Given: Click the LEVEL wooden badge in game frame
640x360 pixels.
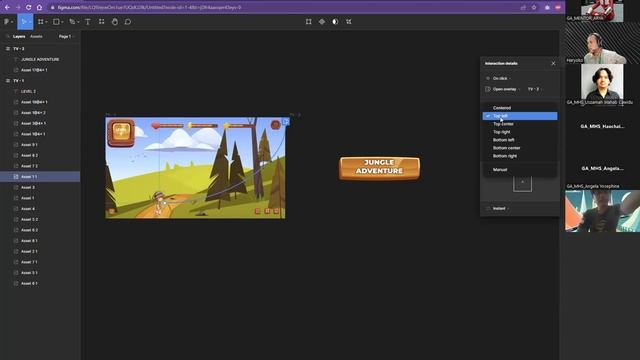Looking at the screenshot, I should [x=121, y=132].
